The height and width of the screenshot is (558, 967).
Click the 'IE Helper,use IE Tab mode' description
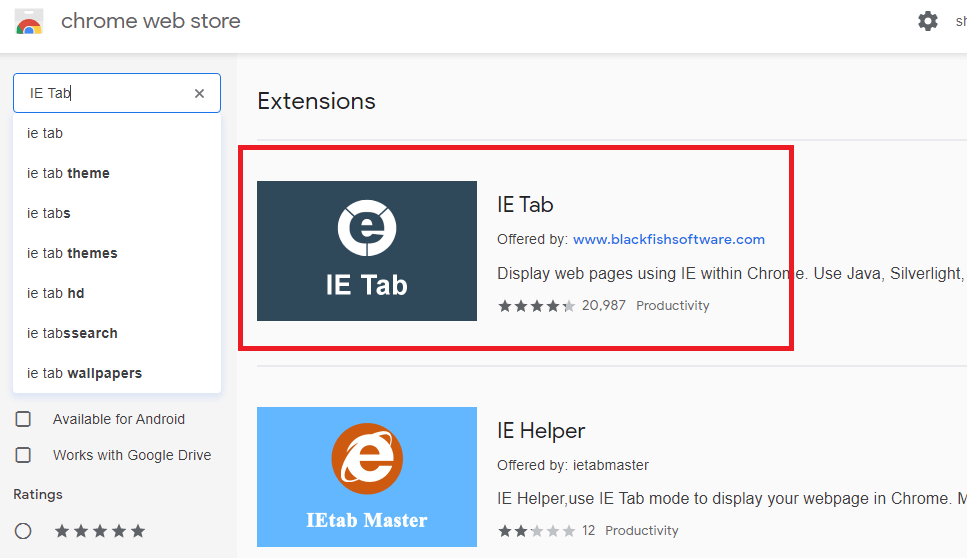(x=732, y=498)
